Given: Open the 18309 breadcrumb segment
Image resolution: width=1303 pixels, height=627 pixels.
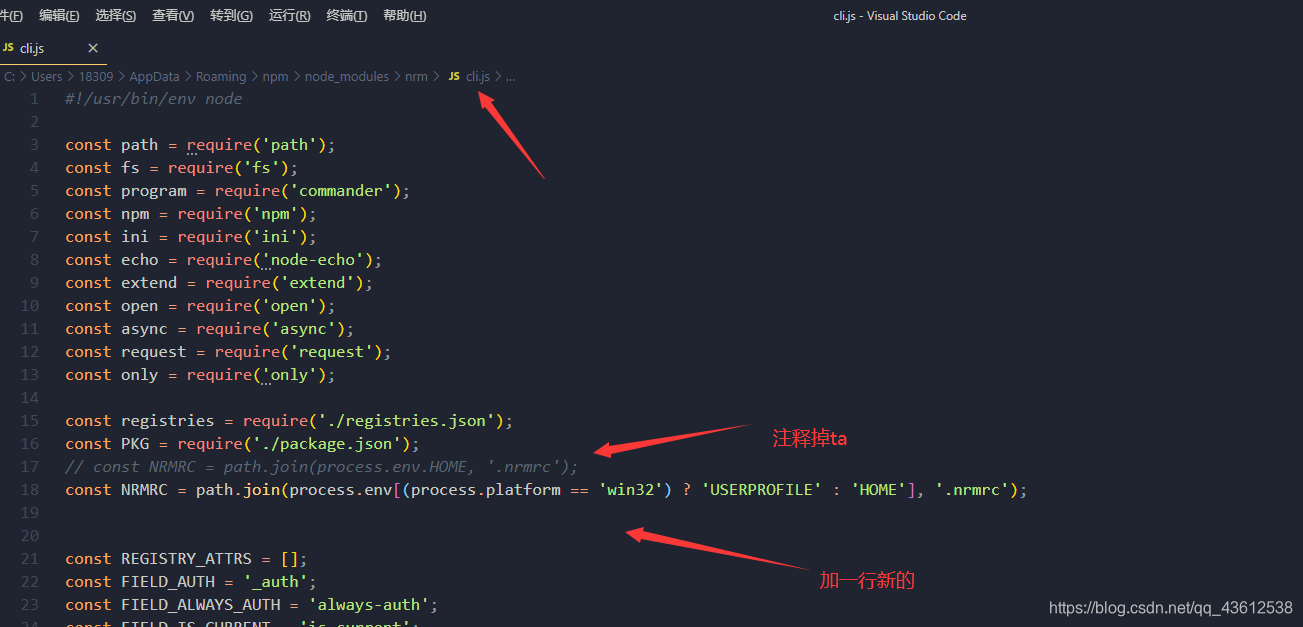Looking at the screenshot, I should coord(96,76).
